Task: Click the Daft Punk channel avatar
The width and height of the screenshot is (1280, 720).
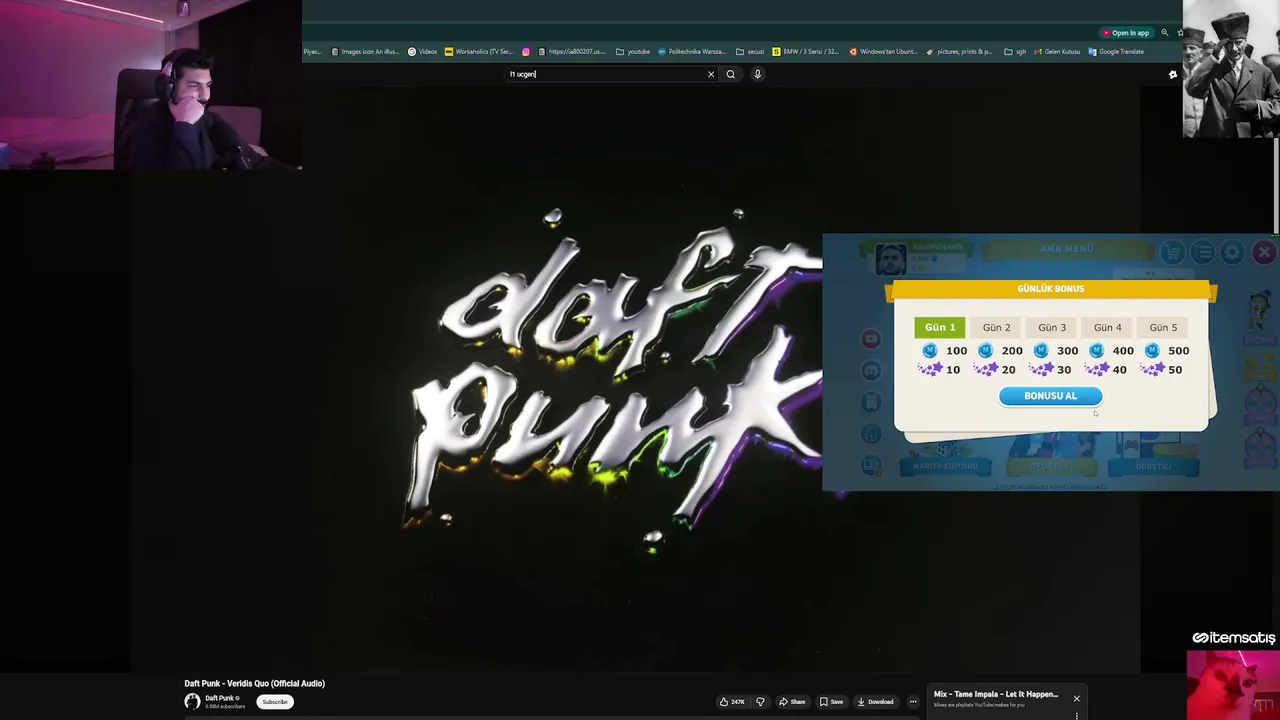Action: (x=192, y=702)
